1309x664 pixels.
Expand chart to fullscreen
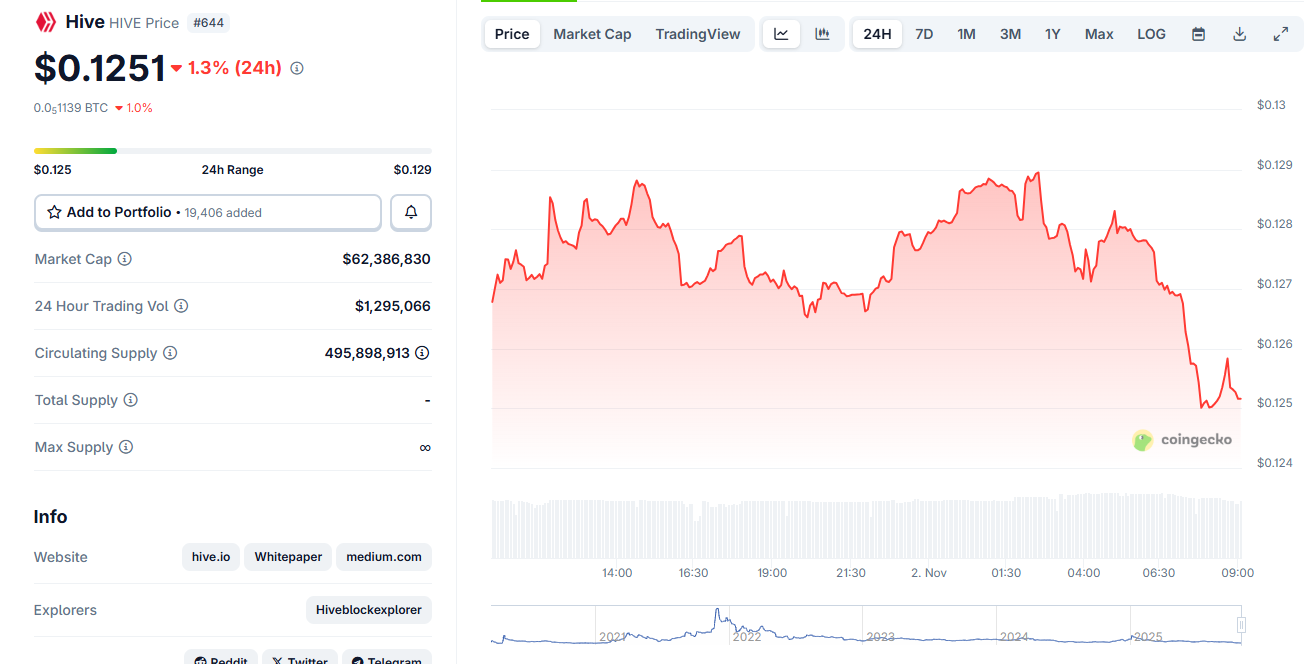(x=1280, y=34)
